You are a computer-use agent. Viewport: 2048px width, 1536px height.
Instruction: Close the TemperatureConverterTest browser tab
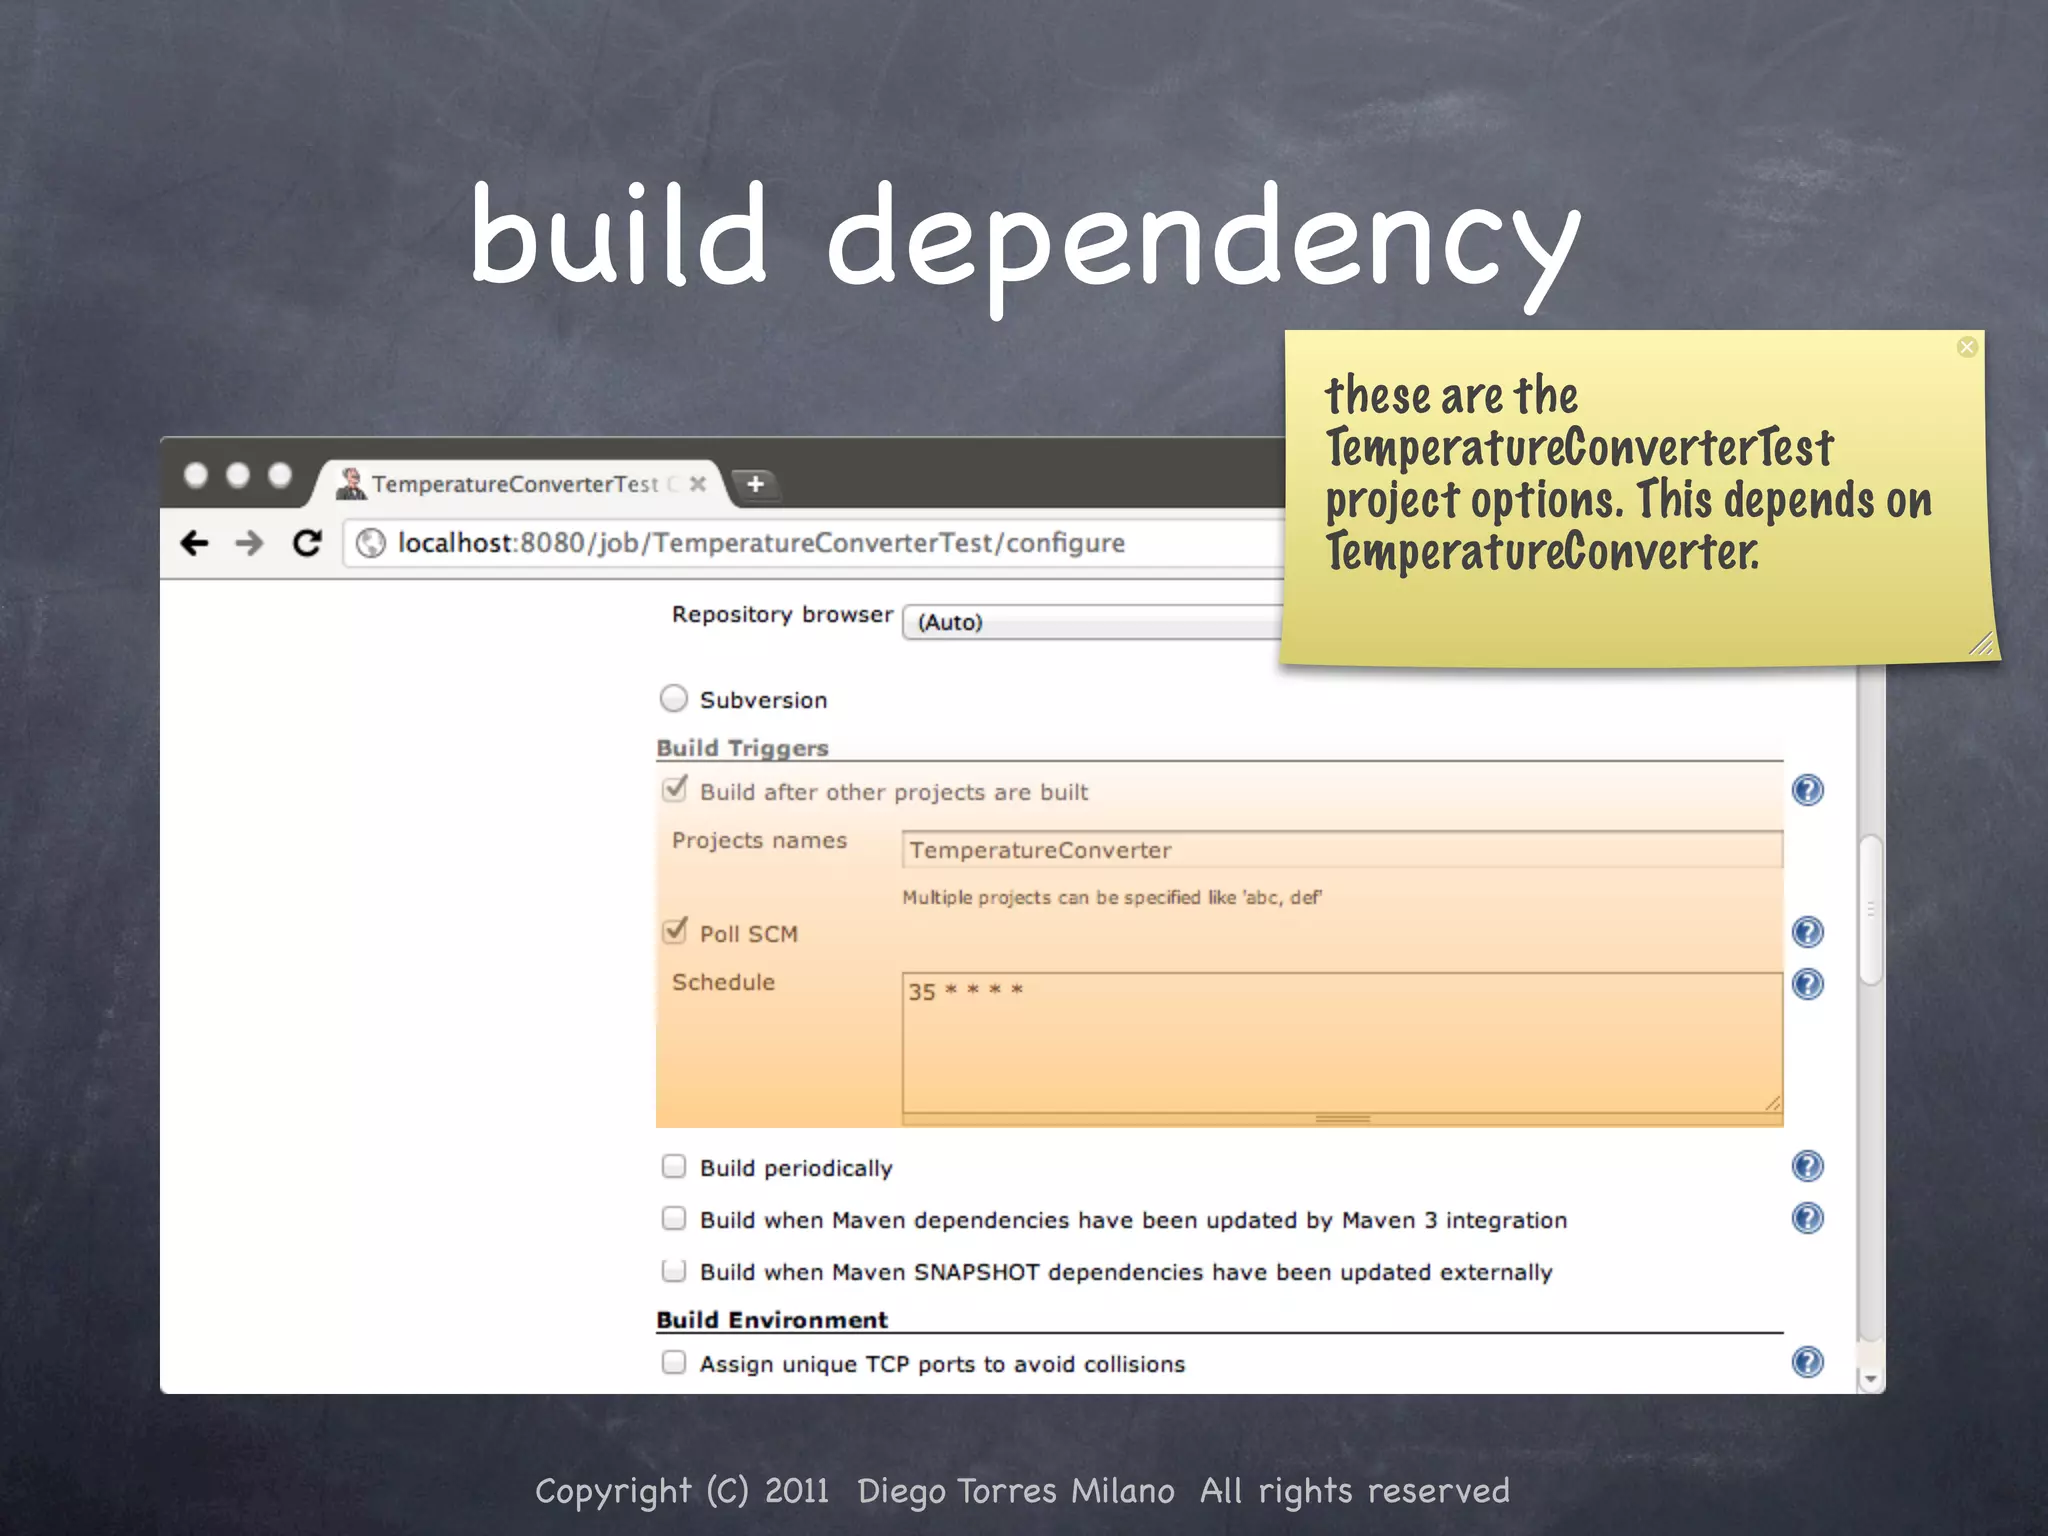tap(698, 484)
